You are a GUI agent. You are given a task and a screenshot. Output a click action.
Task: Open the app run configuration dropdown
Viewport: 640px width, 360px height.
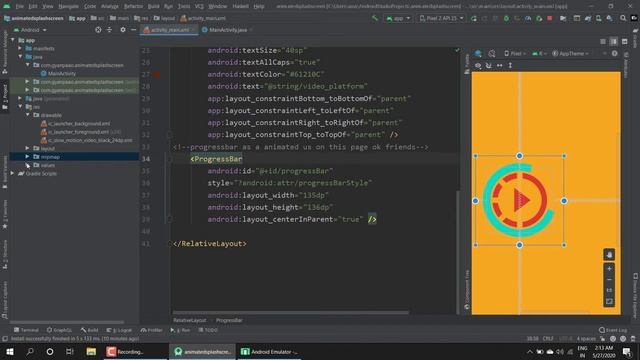[398, 18]
